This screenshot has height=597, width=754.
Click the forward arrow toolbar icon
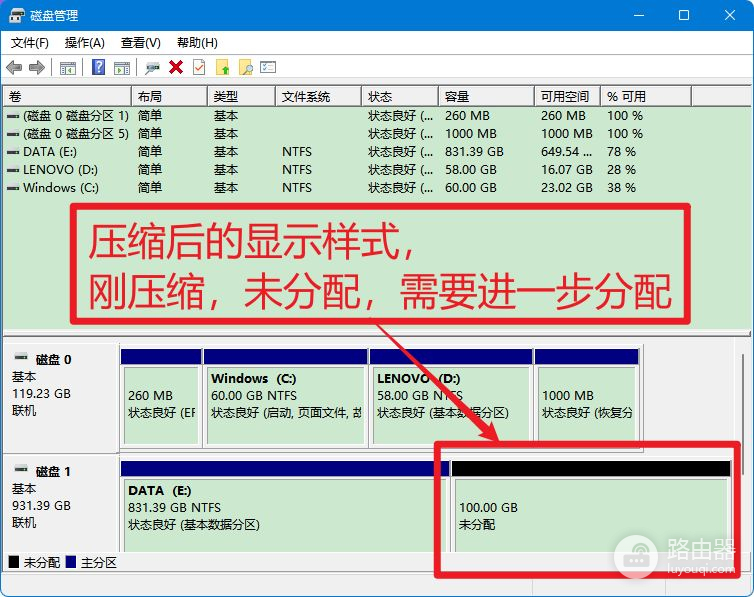click(x=37, y=67)
